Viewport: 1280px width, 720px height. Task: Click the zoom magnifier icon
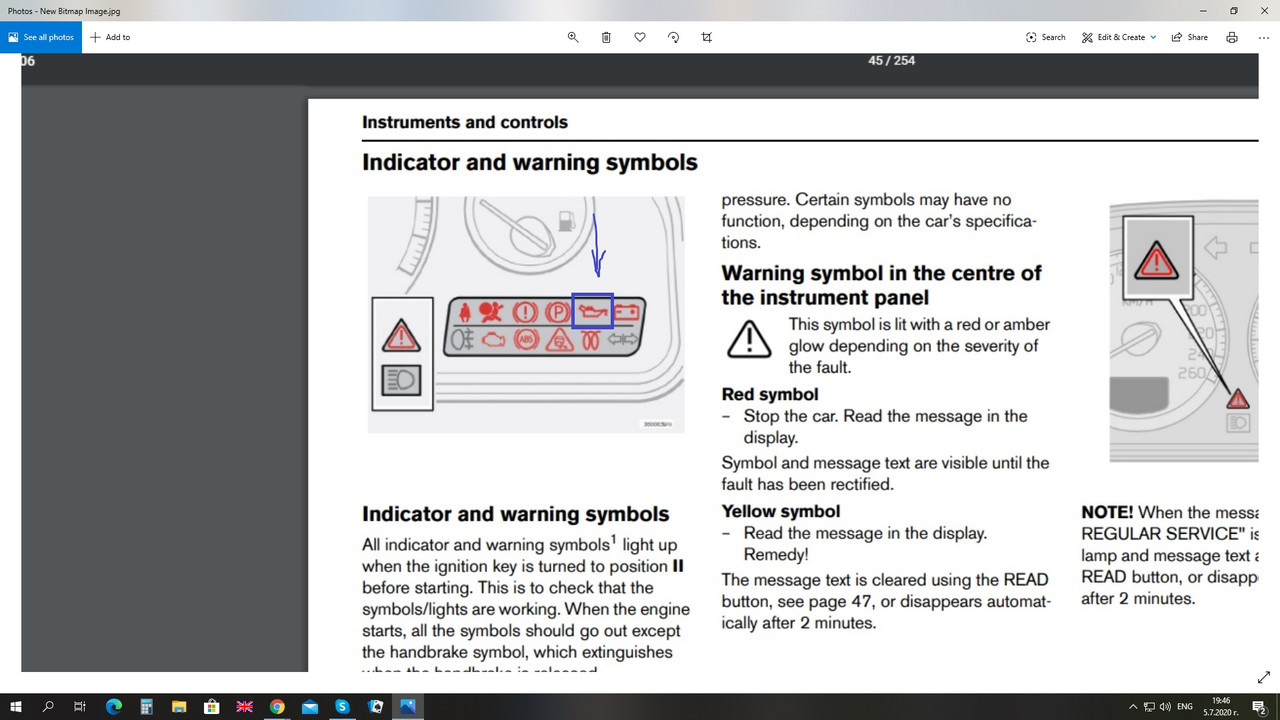point(573,37)
